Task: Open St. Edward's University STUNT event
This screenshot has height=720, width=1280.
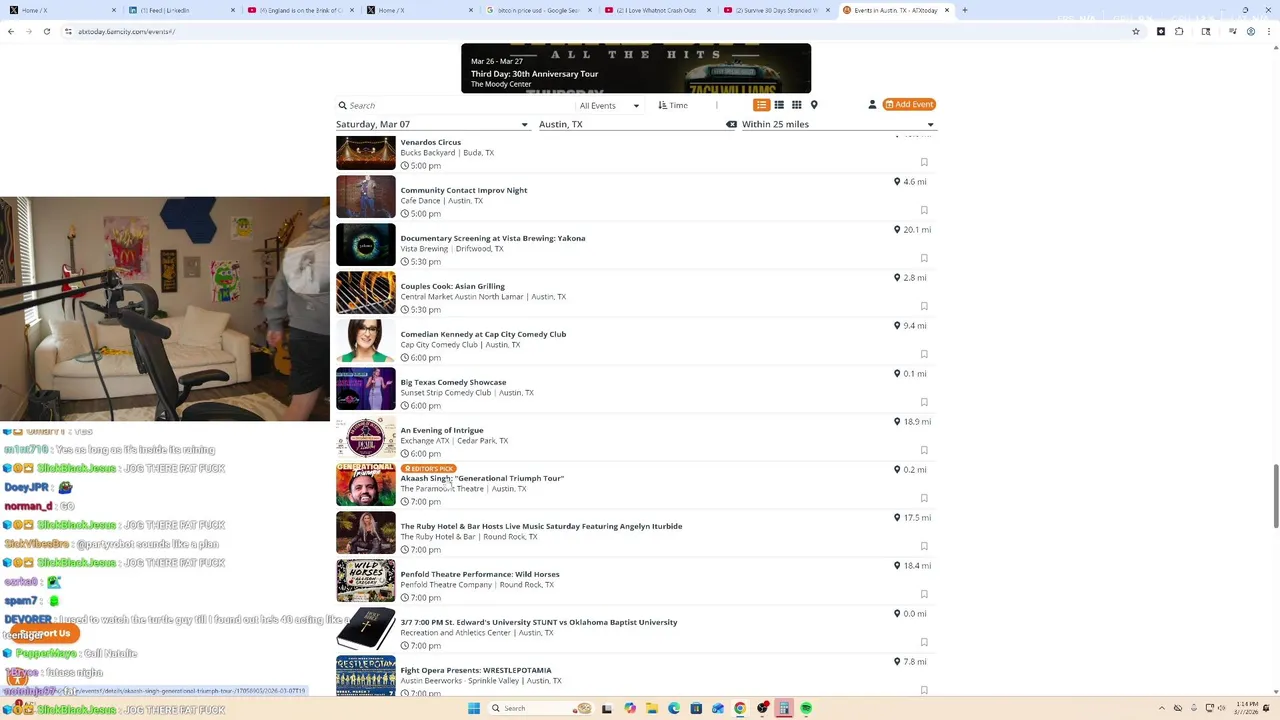Action: [x=538, y=622]
